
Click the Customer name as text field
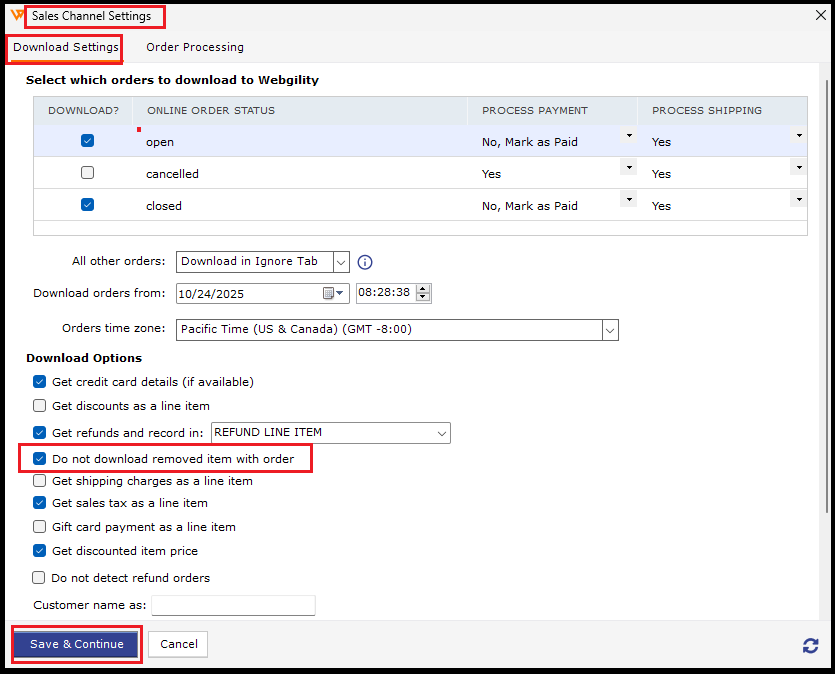coord(233,605)
